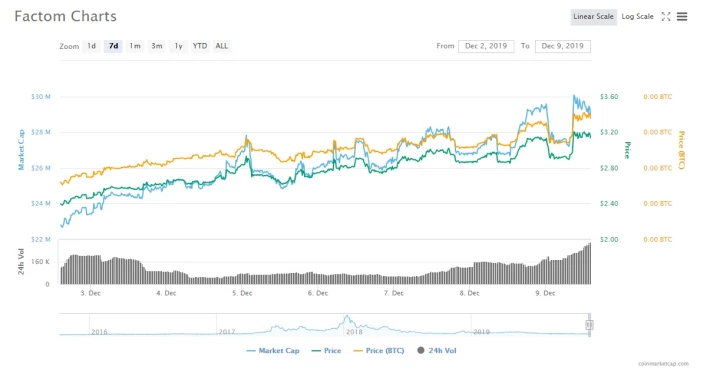Click the $22 M market cap axis label

[41, 239]
